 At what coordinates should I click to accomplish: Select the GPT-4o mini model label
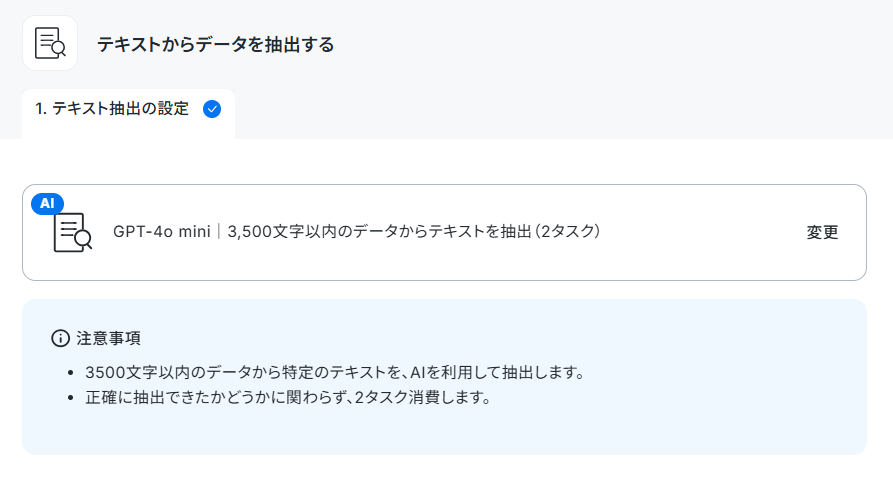(x=162, y=232)
